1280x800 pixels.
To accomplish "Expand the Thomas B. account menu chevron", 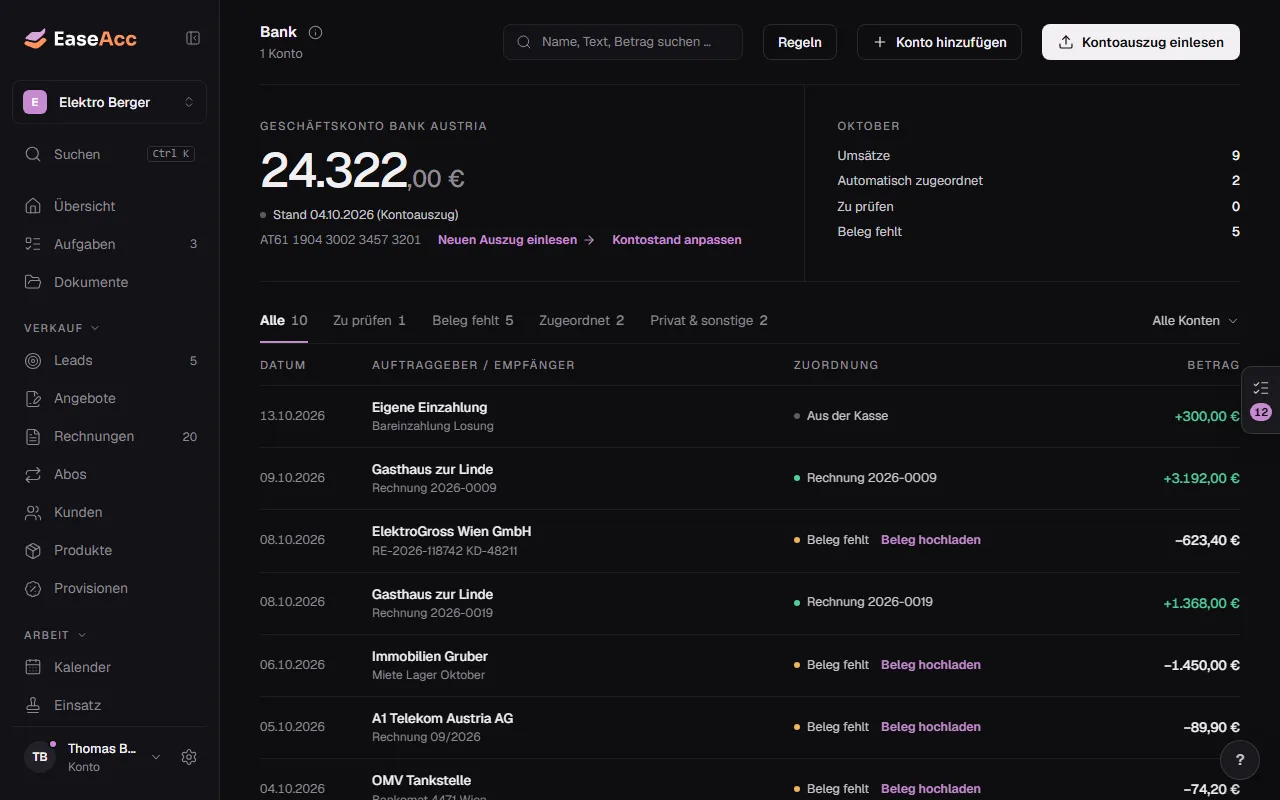I will 156,757.
